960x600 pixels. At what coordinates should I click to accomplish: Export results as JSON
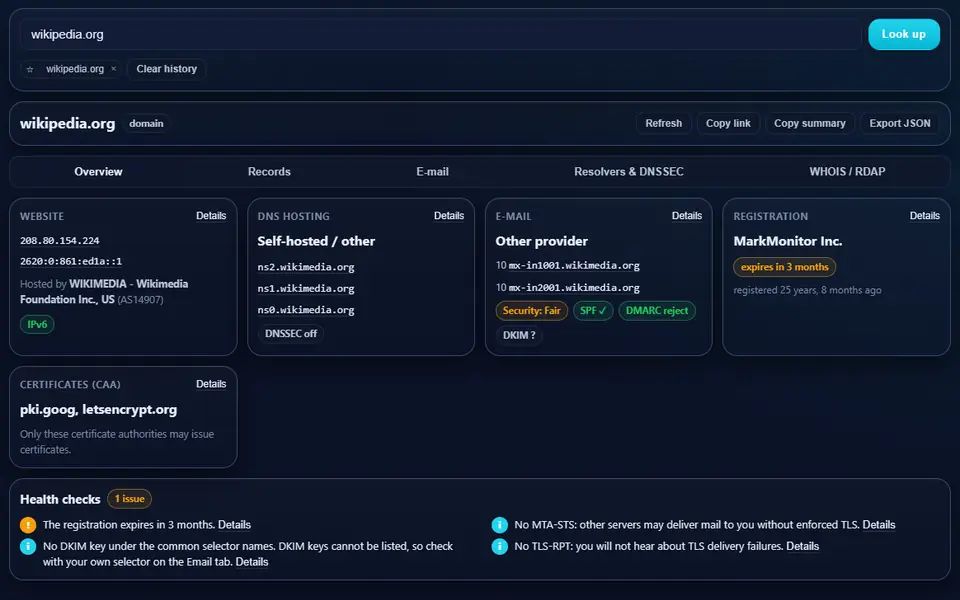(900, 123)
